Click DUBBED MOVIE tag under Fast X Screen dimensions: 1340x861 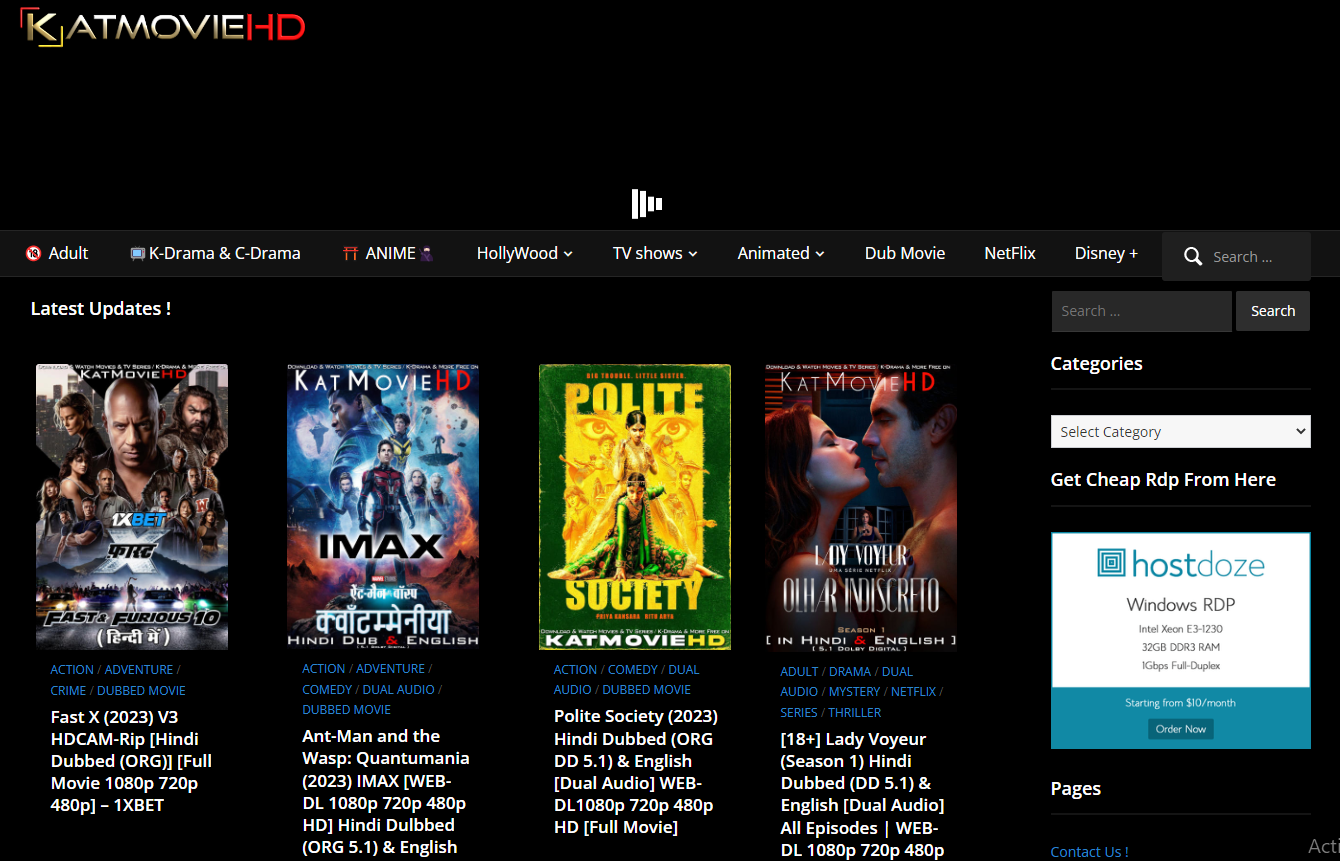pyautogui.click(x=141, y=691)
